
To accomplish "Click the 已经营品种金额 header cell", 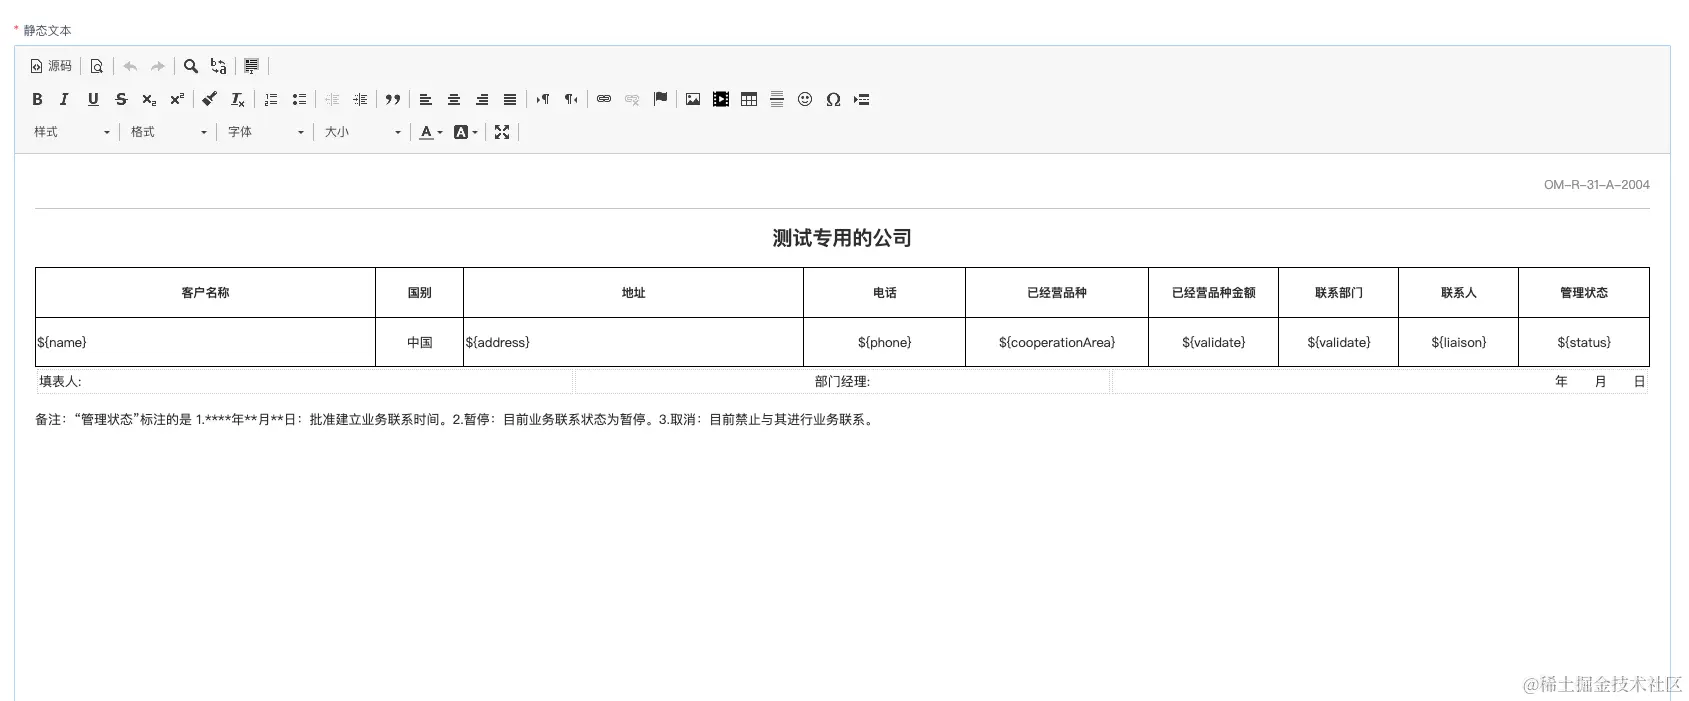I will pos(1213,293).
